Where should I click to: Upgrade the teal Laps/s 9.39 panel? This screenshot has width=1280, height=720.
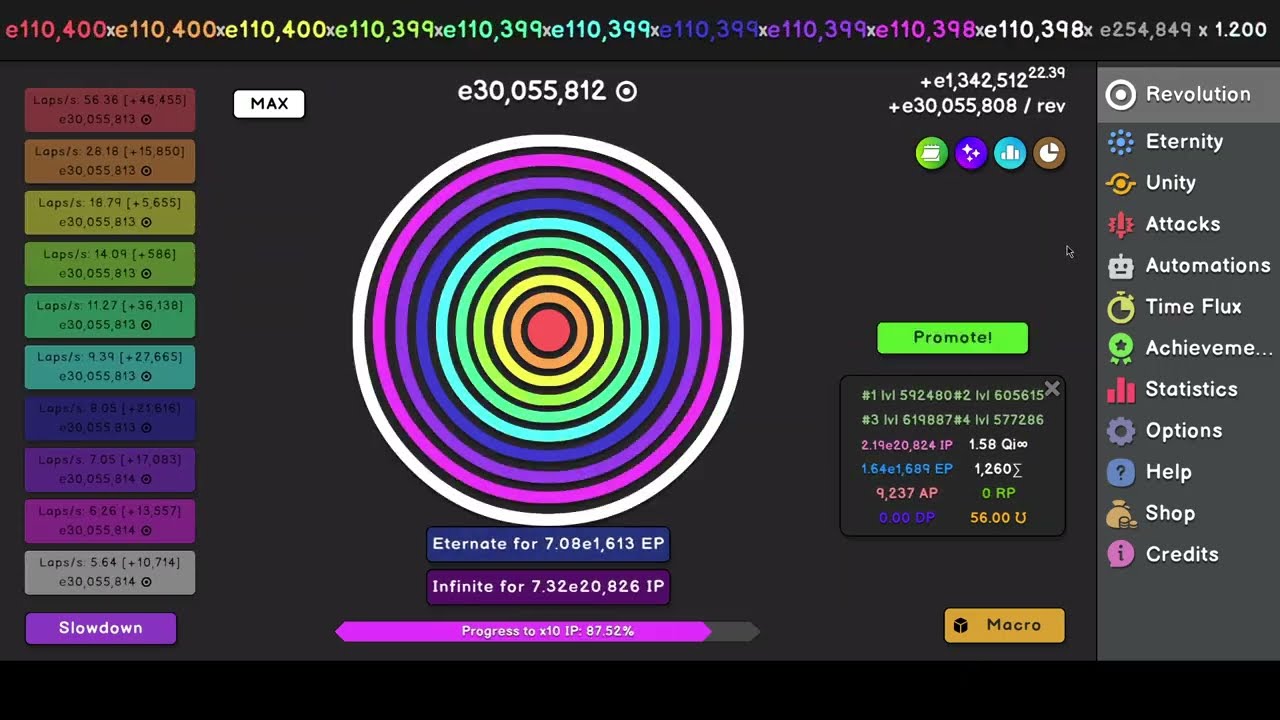pos(110,366)
